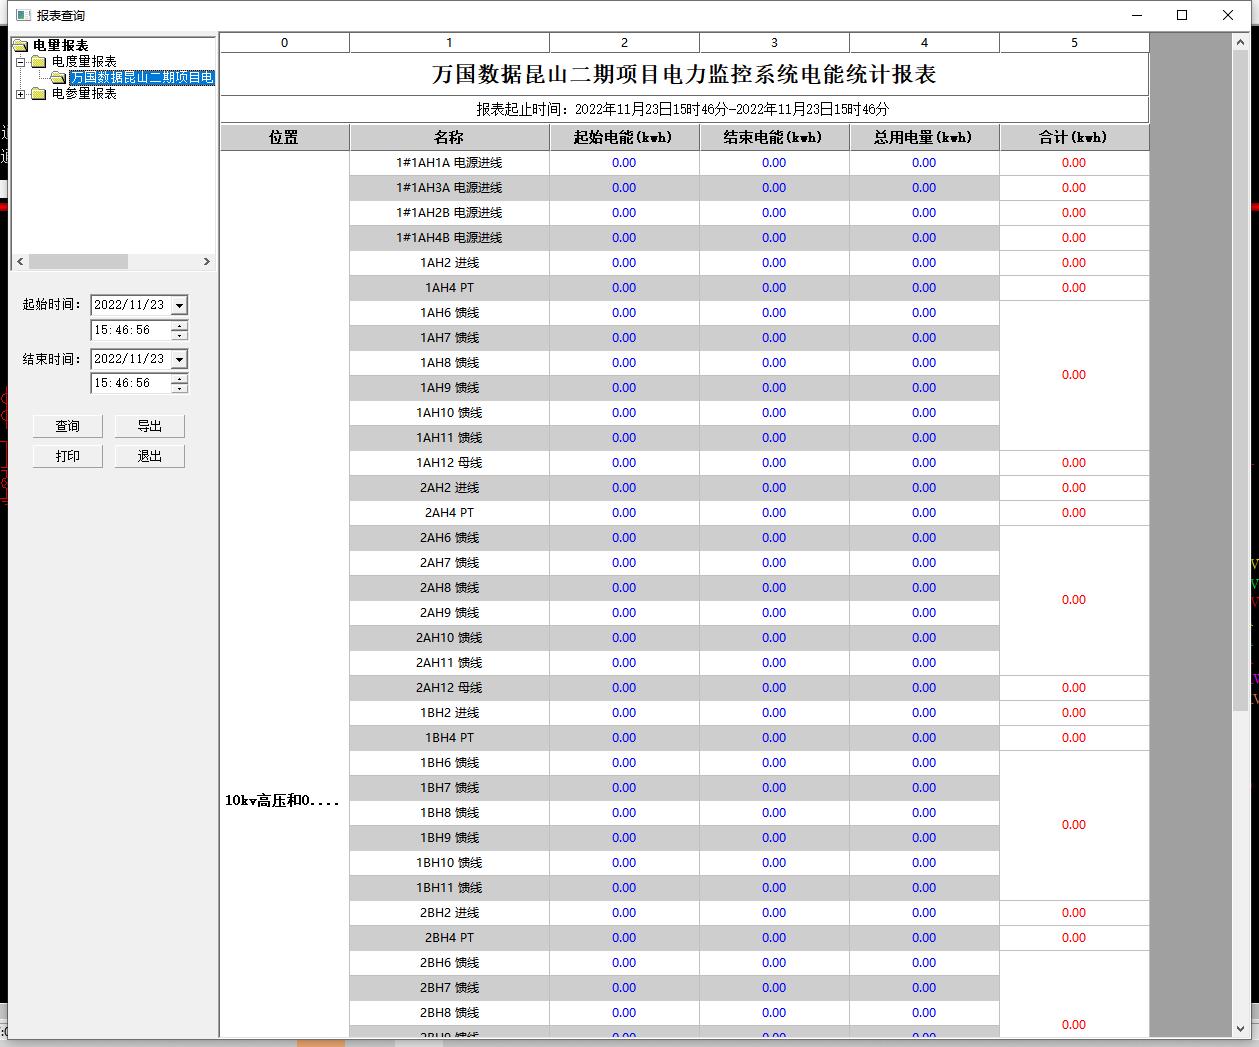Click the tree panel's right scroll arrow
The height and width of the screenshot is (1047, 1259).
207,261
